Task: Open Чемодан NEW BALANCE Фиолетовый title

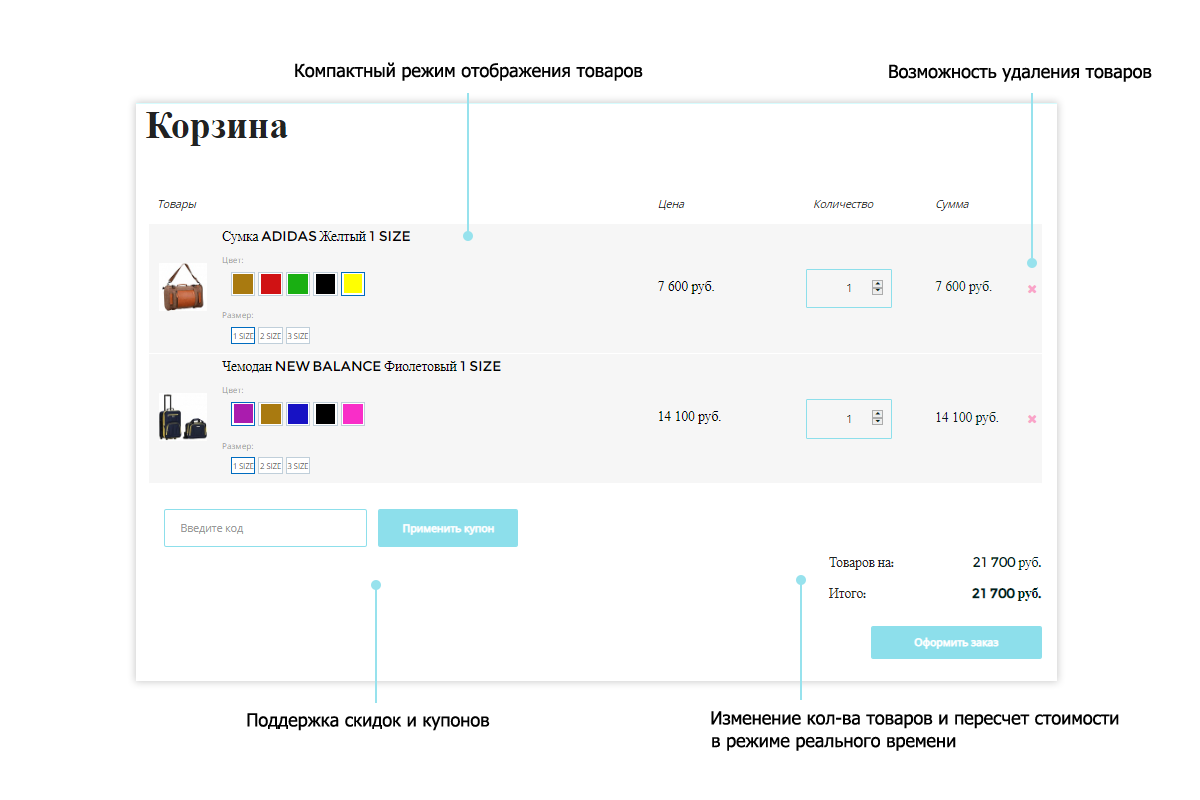Action: (x=361, y=367)
